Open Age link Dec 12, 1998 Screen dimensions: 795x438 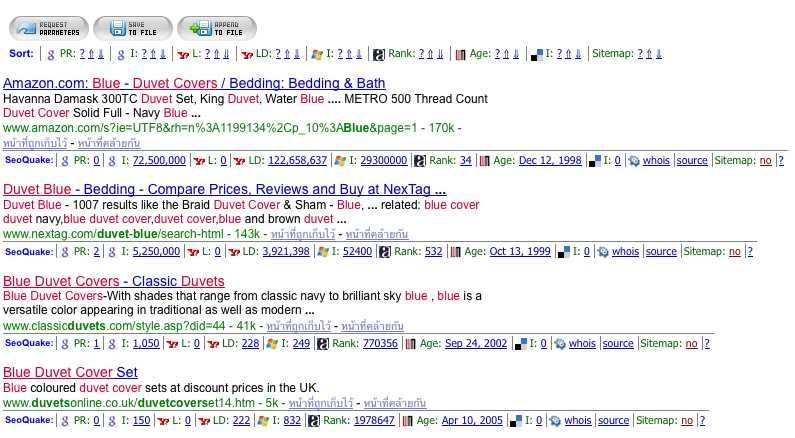550,161
